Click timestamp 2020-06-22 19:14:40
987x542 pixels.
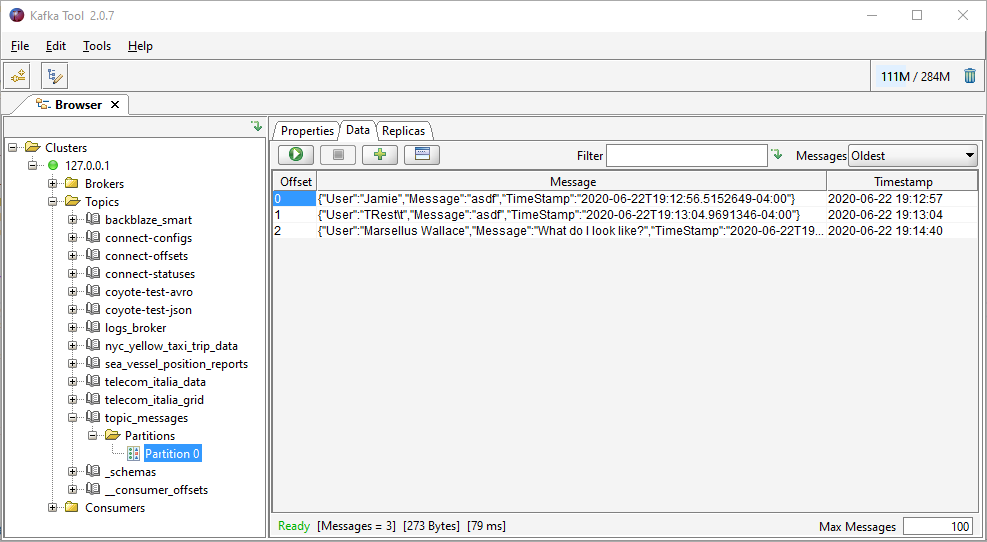coord(885,231)
